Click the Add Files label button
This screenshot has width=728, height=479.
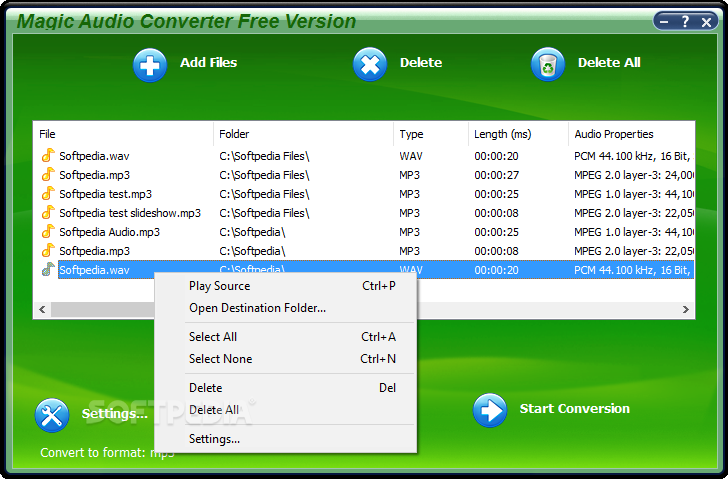208,63
